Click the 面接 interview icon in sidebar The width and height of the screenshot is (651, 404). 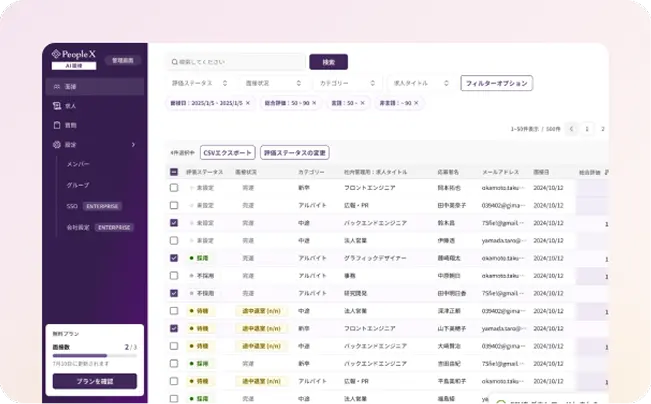click(x=57, y=87)
